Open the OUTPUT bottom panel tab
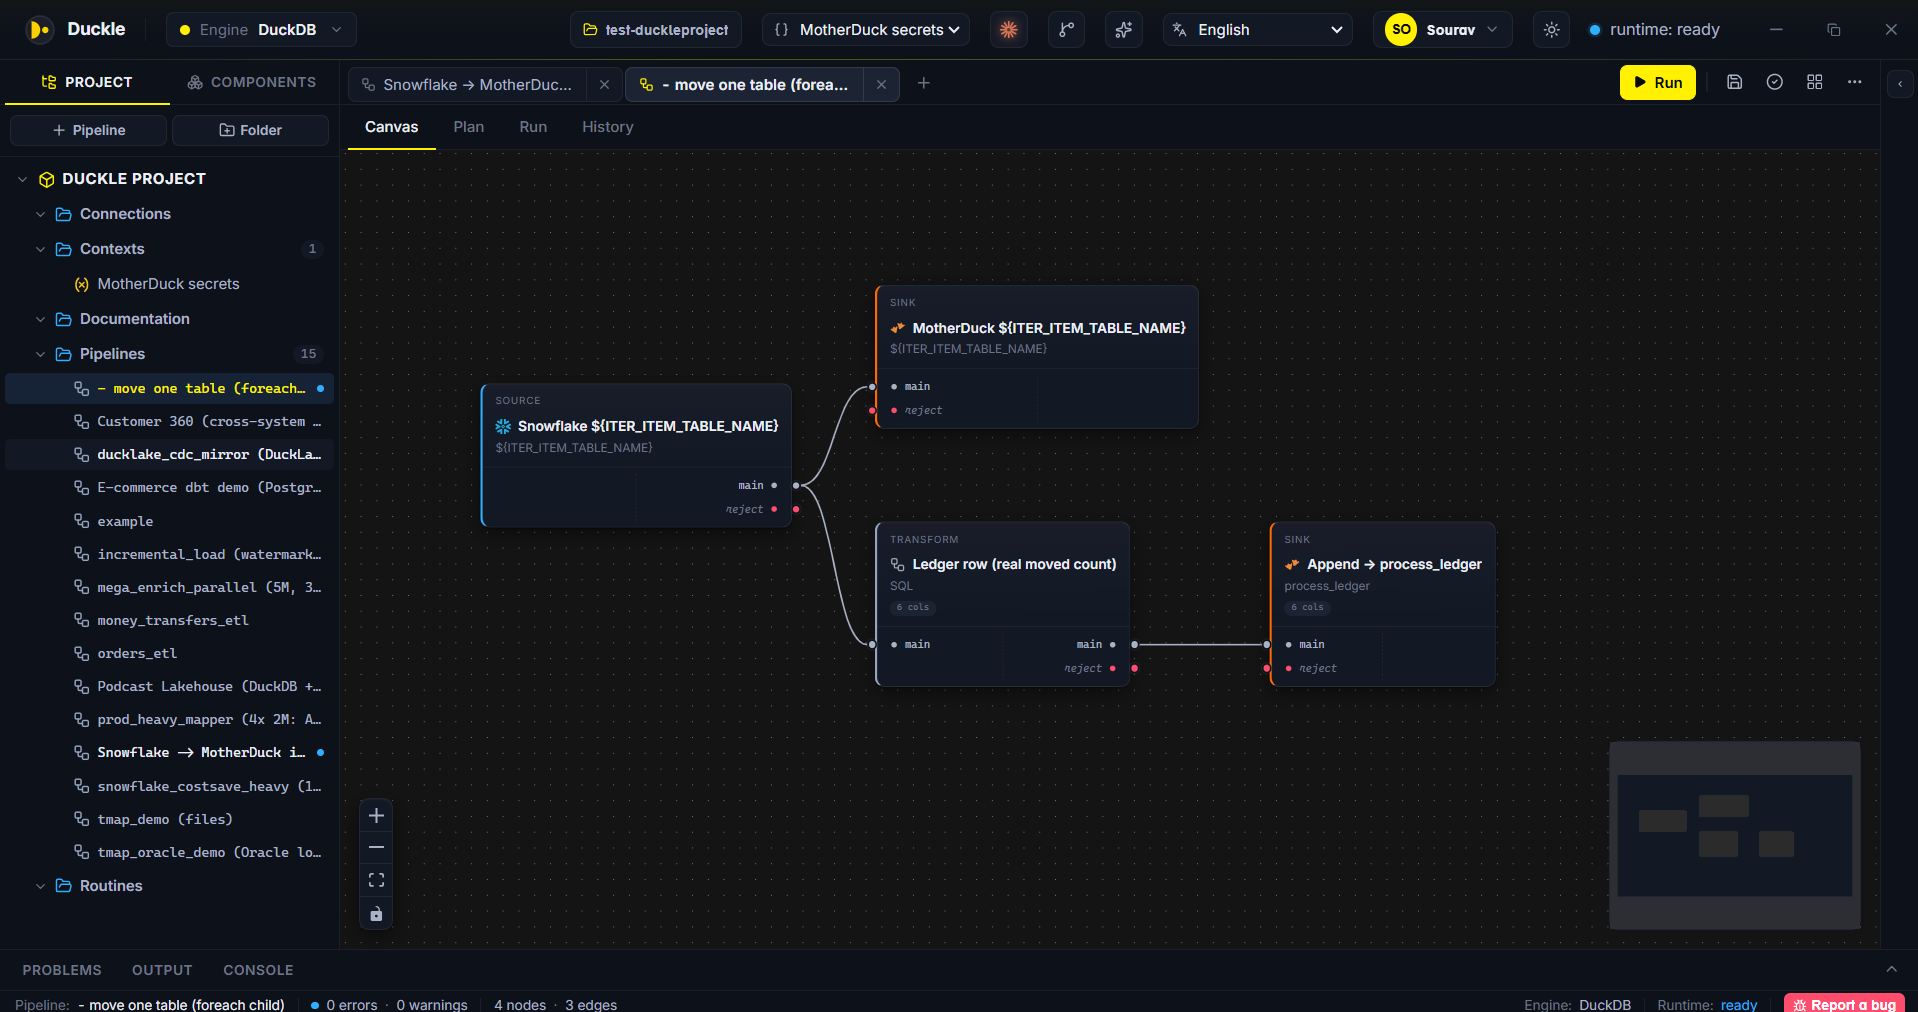The width and height of the screenshot is (1918, 1012). (162, 970)
